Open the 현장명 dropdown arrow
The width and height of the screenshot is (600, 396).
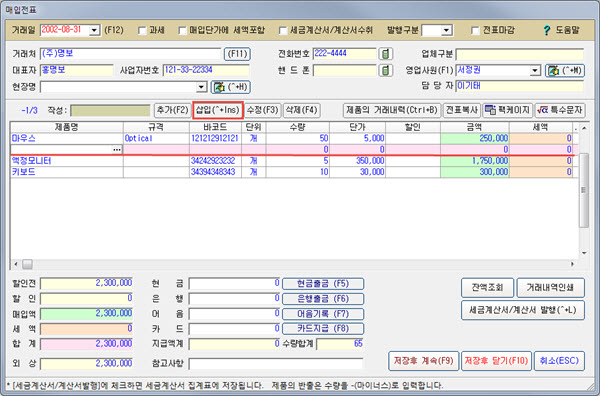point(201,87)
